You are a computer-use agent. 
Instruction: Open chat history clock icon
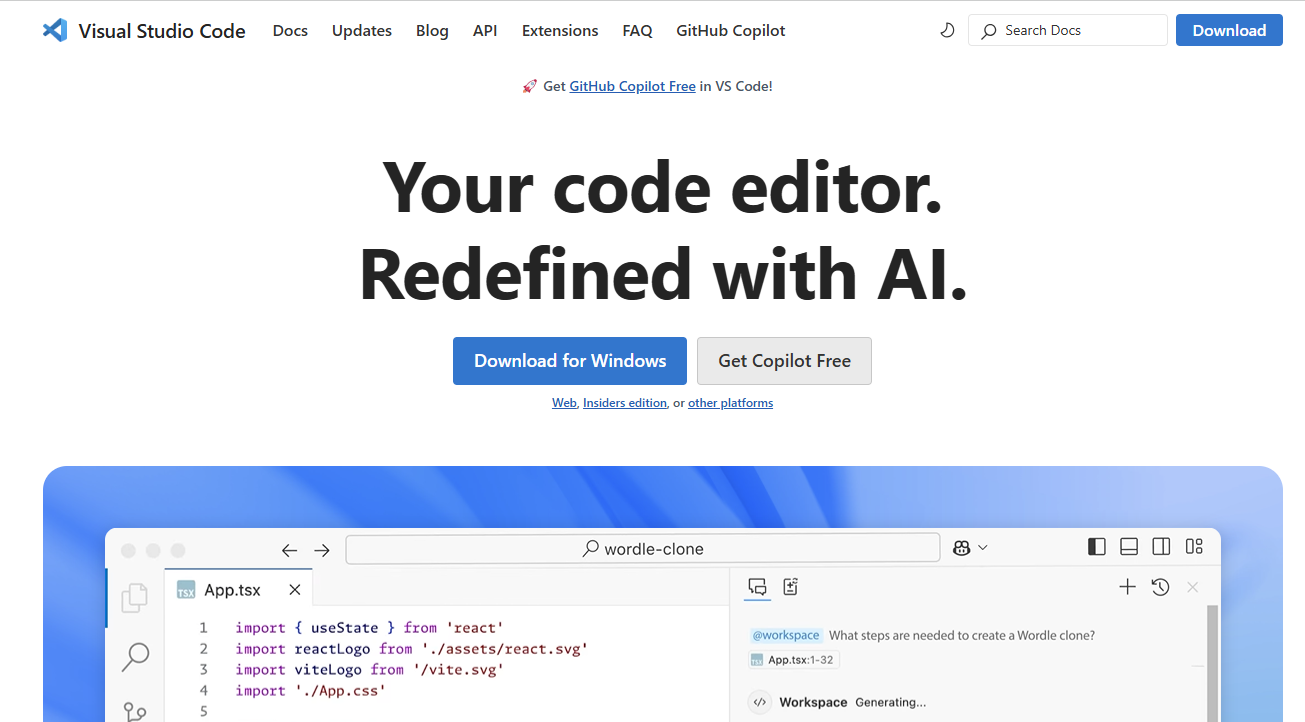(1160, 587)
